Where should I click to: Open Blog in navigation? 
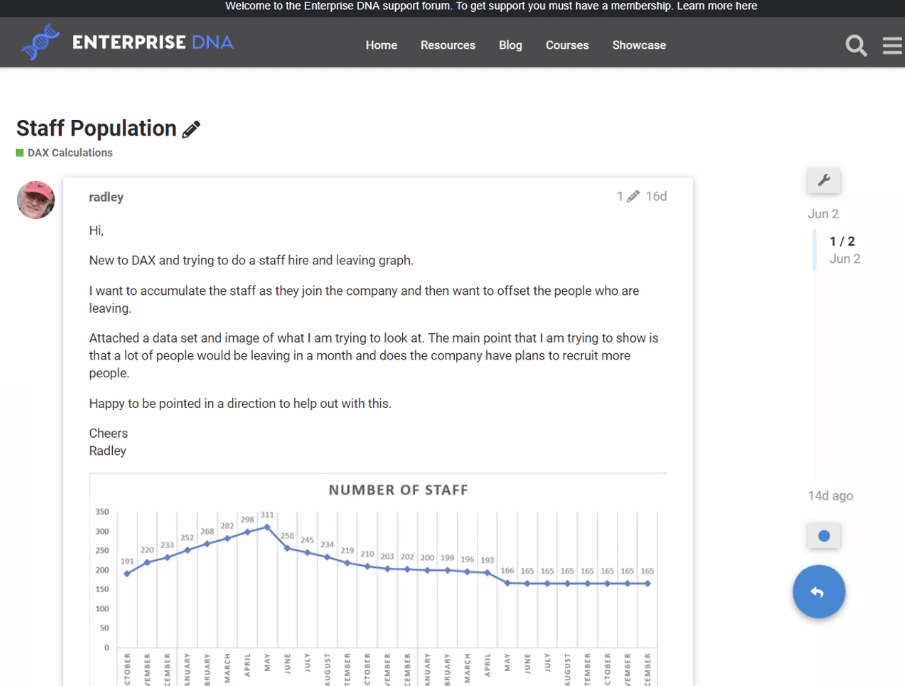(510, 45)
